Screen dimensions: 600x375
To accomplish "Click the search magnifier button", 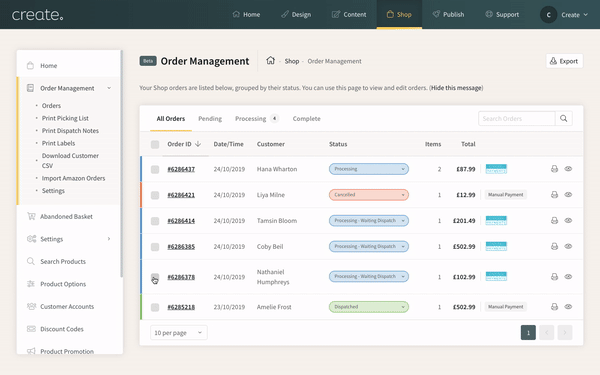I will tap(564, 119).
